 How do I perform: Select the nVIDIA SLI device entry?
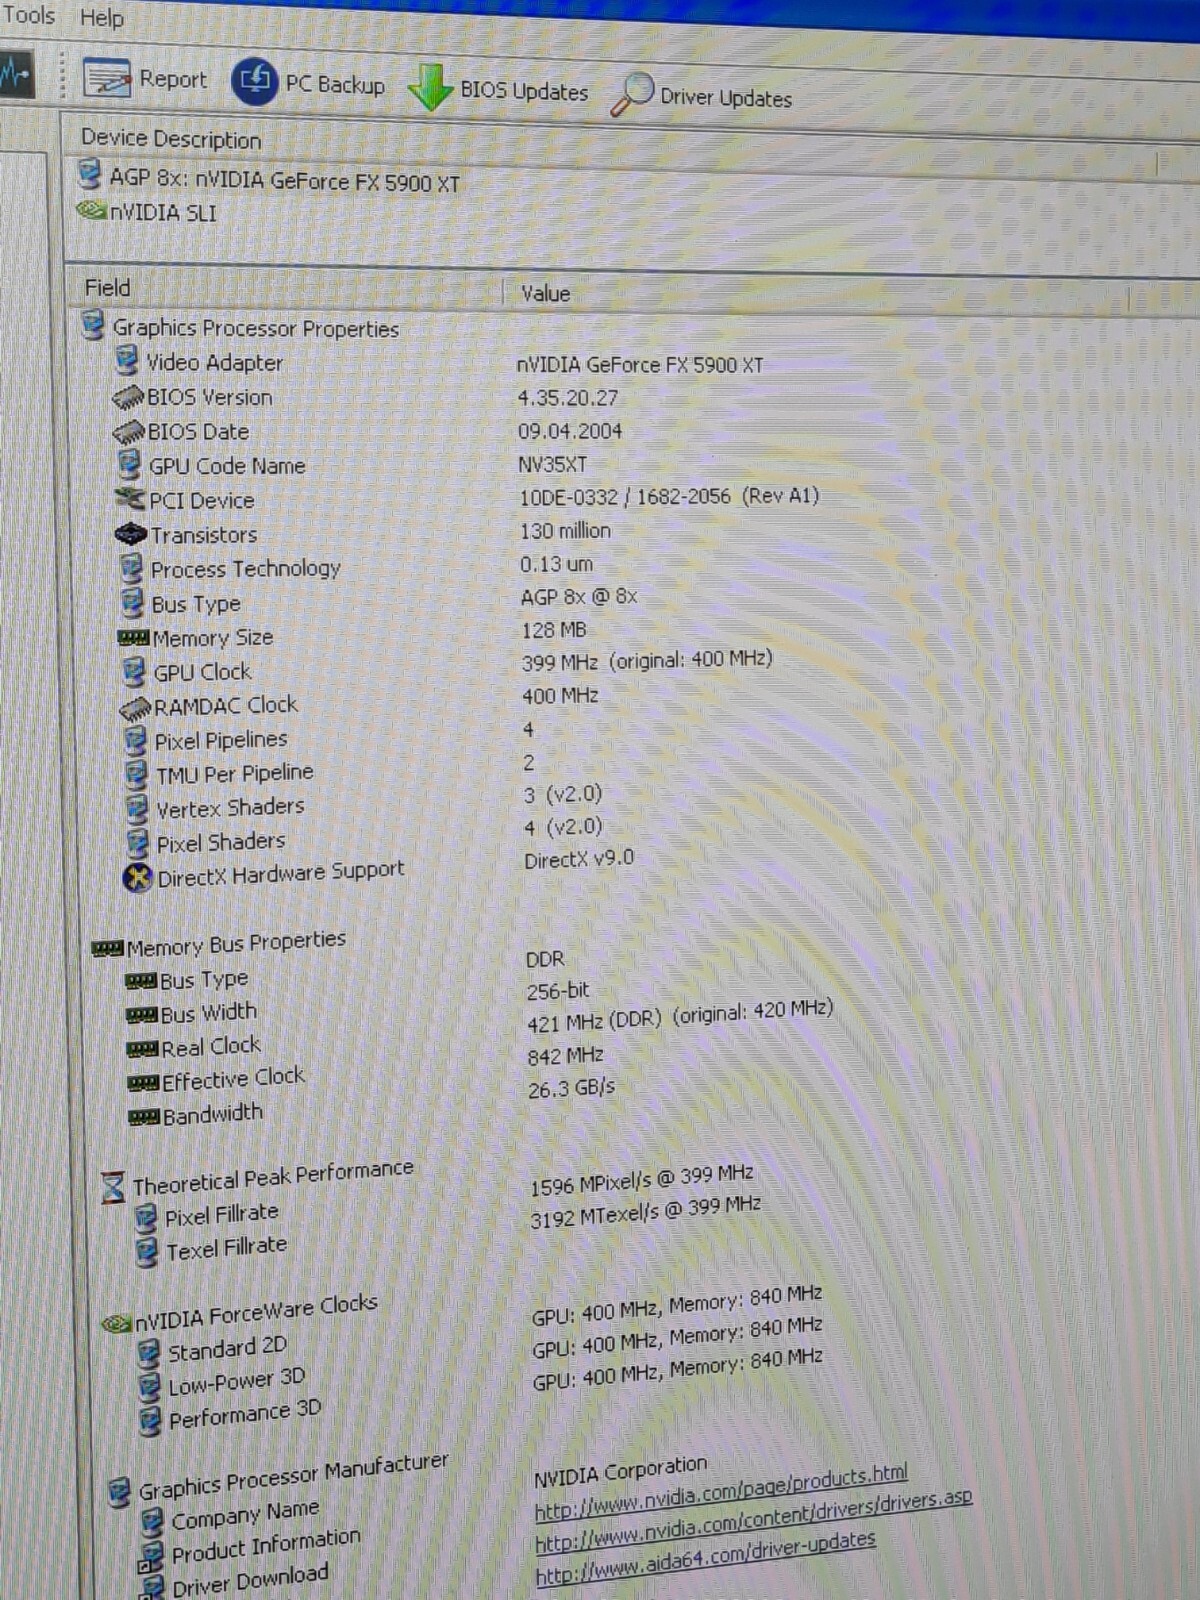pyautogui.click(x=148, y=212)
